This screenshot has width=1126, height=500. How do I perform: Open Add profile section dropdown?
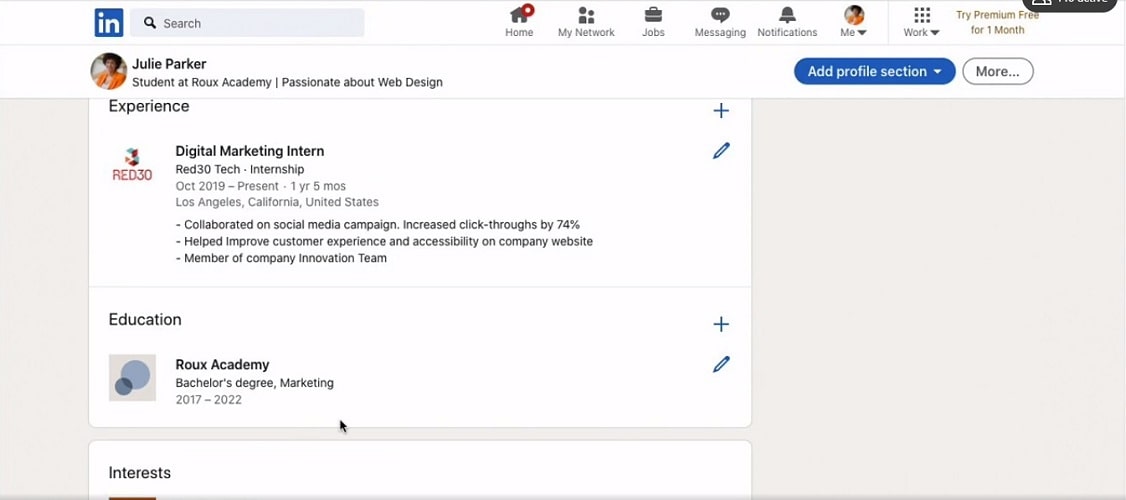tap(875, 71)
